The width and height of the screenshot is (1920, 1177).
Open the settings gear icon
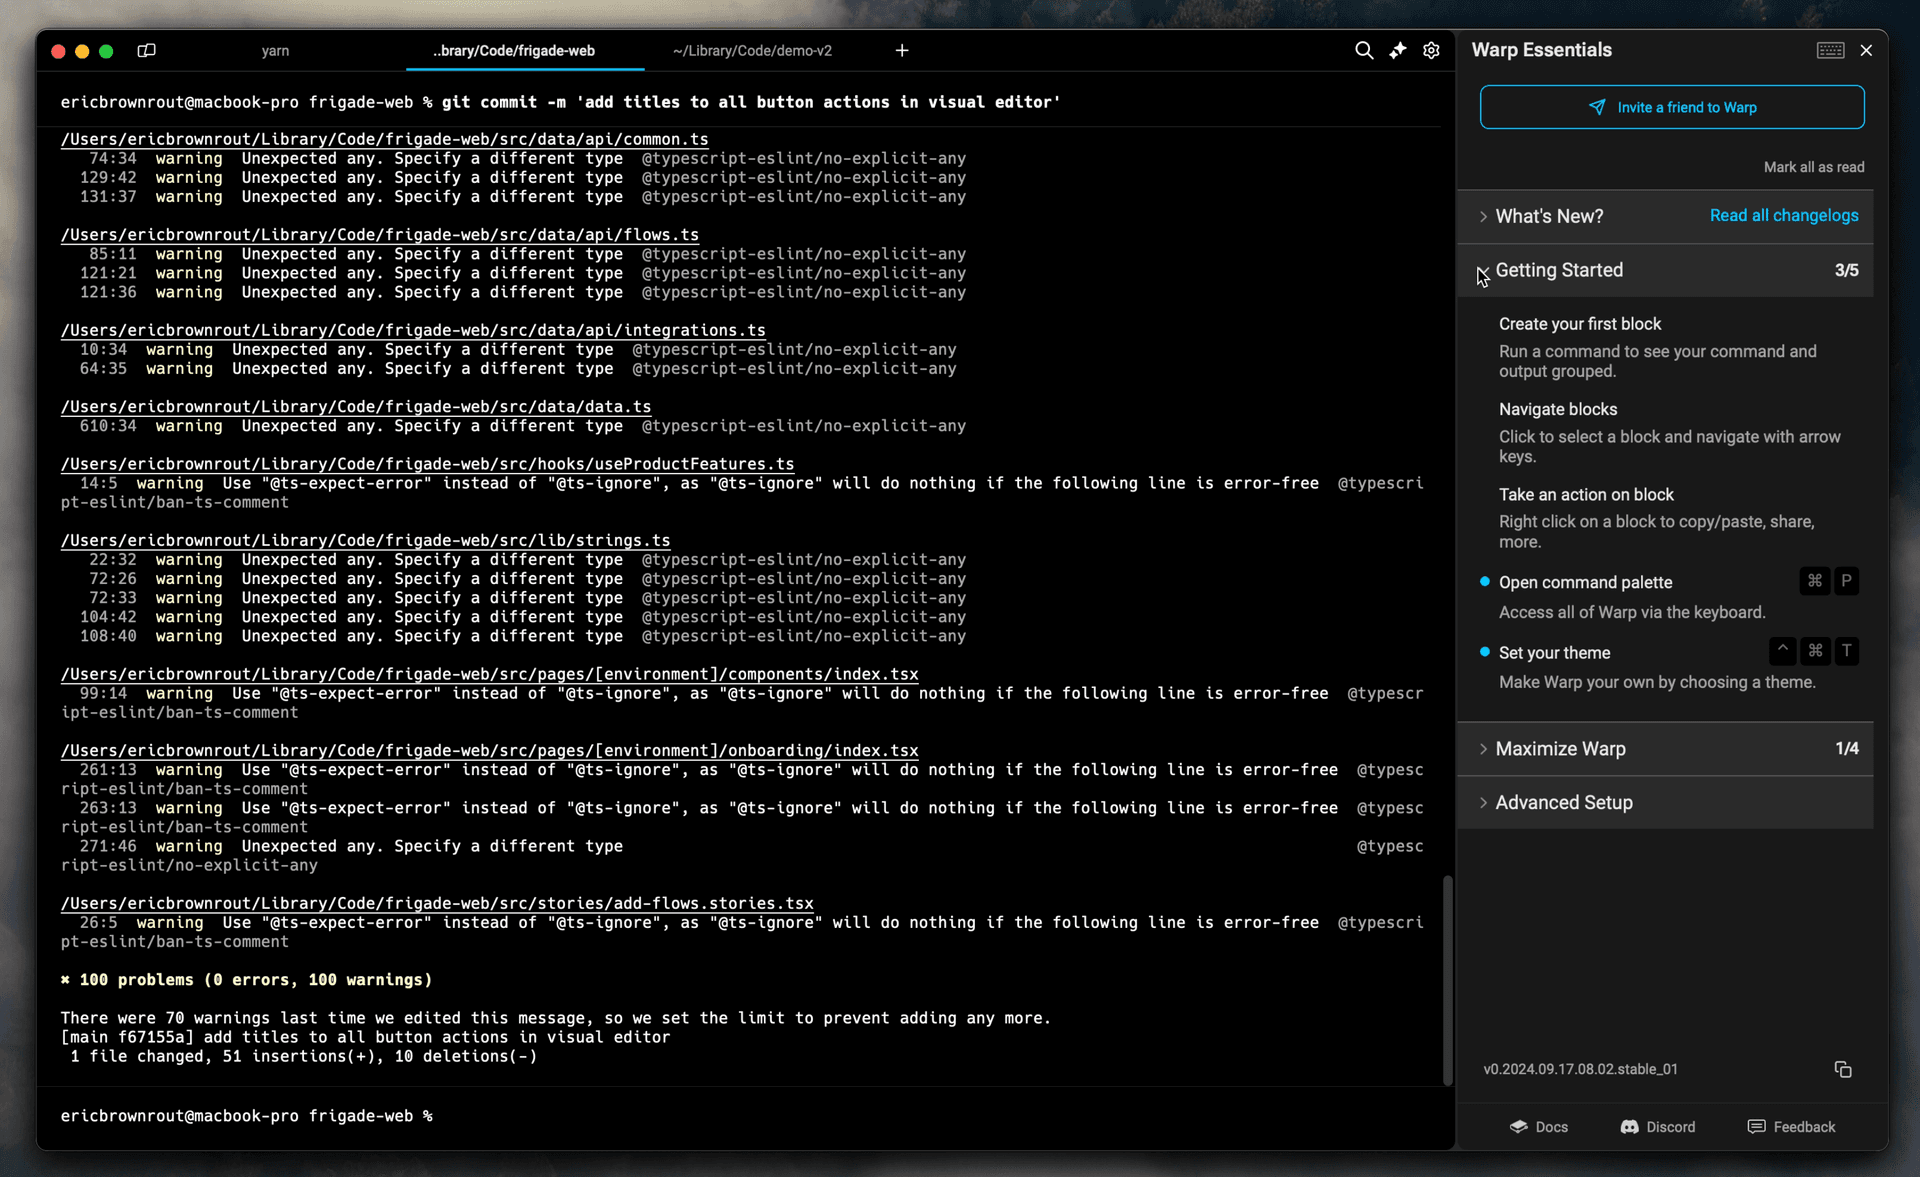[1431, 50]
